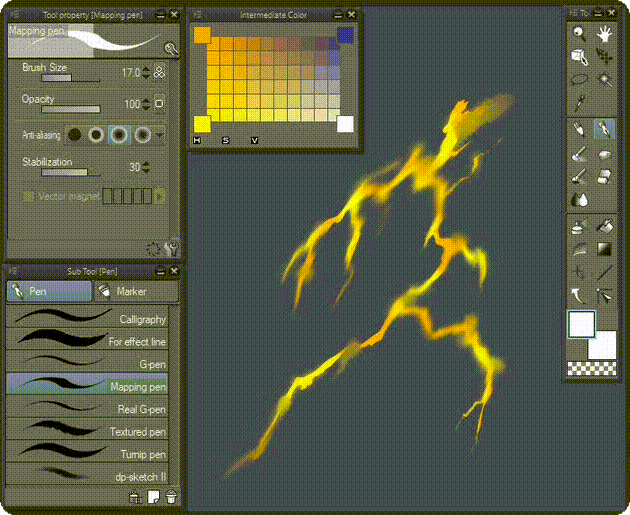This screenshot has width=630, height=515.
Task: Select the ellipse Selection area tool
Action: [579, 80]
